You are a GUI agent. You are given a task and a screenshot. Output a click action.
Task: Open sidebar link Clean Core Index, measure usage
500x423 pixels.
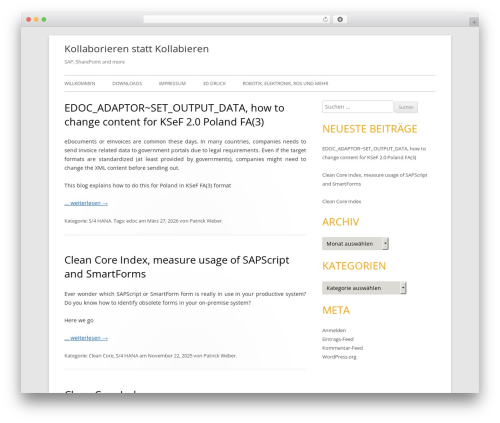[x=375, y=179]
